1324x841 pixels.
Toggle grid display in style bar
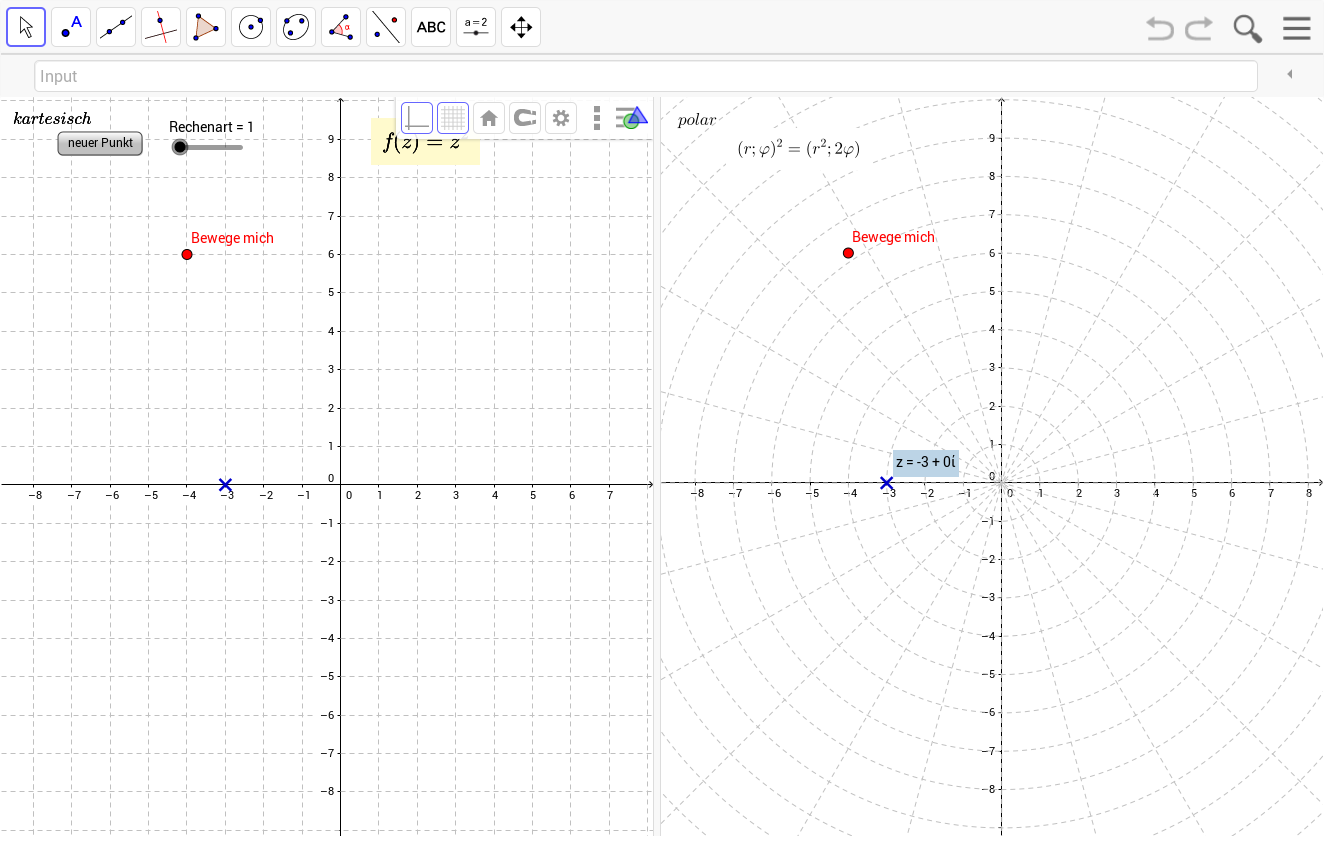click(x=453, y=118)
